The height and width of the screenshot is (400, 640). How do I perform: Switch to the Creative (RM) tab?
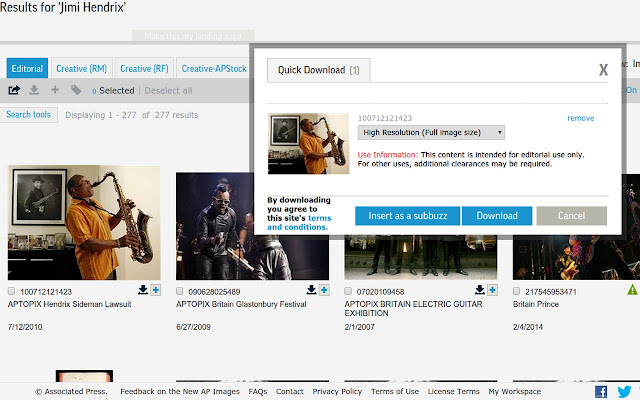pos(82,69)
